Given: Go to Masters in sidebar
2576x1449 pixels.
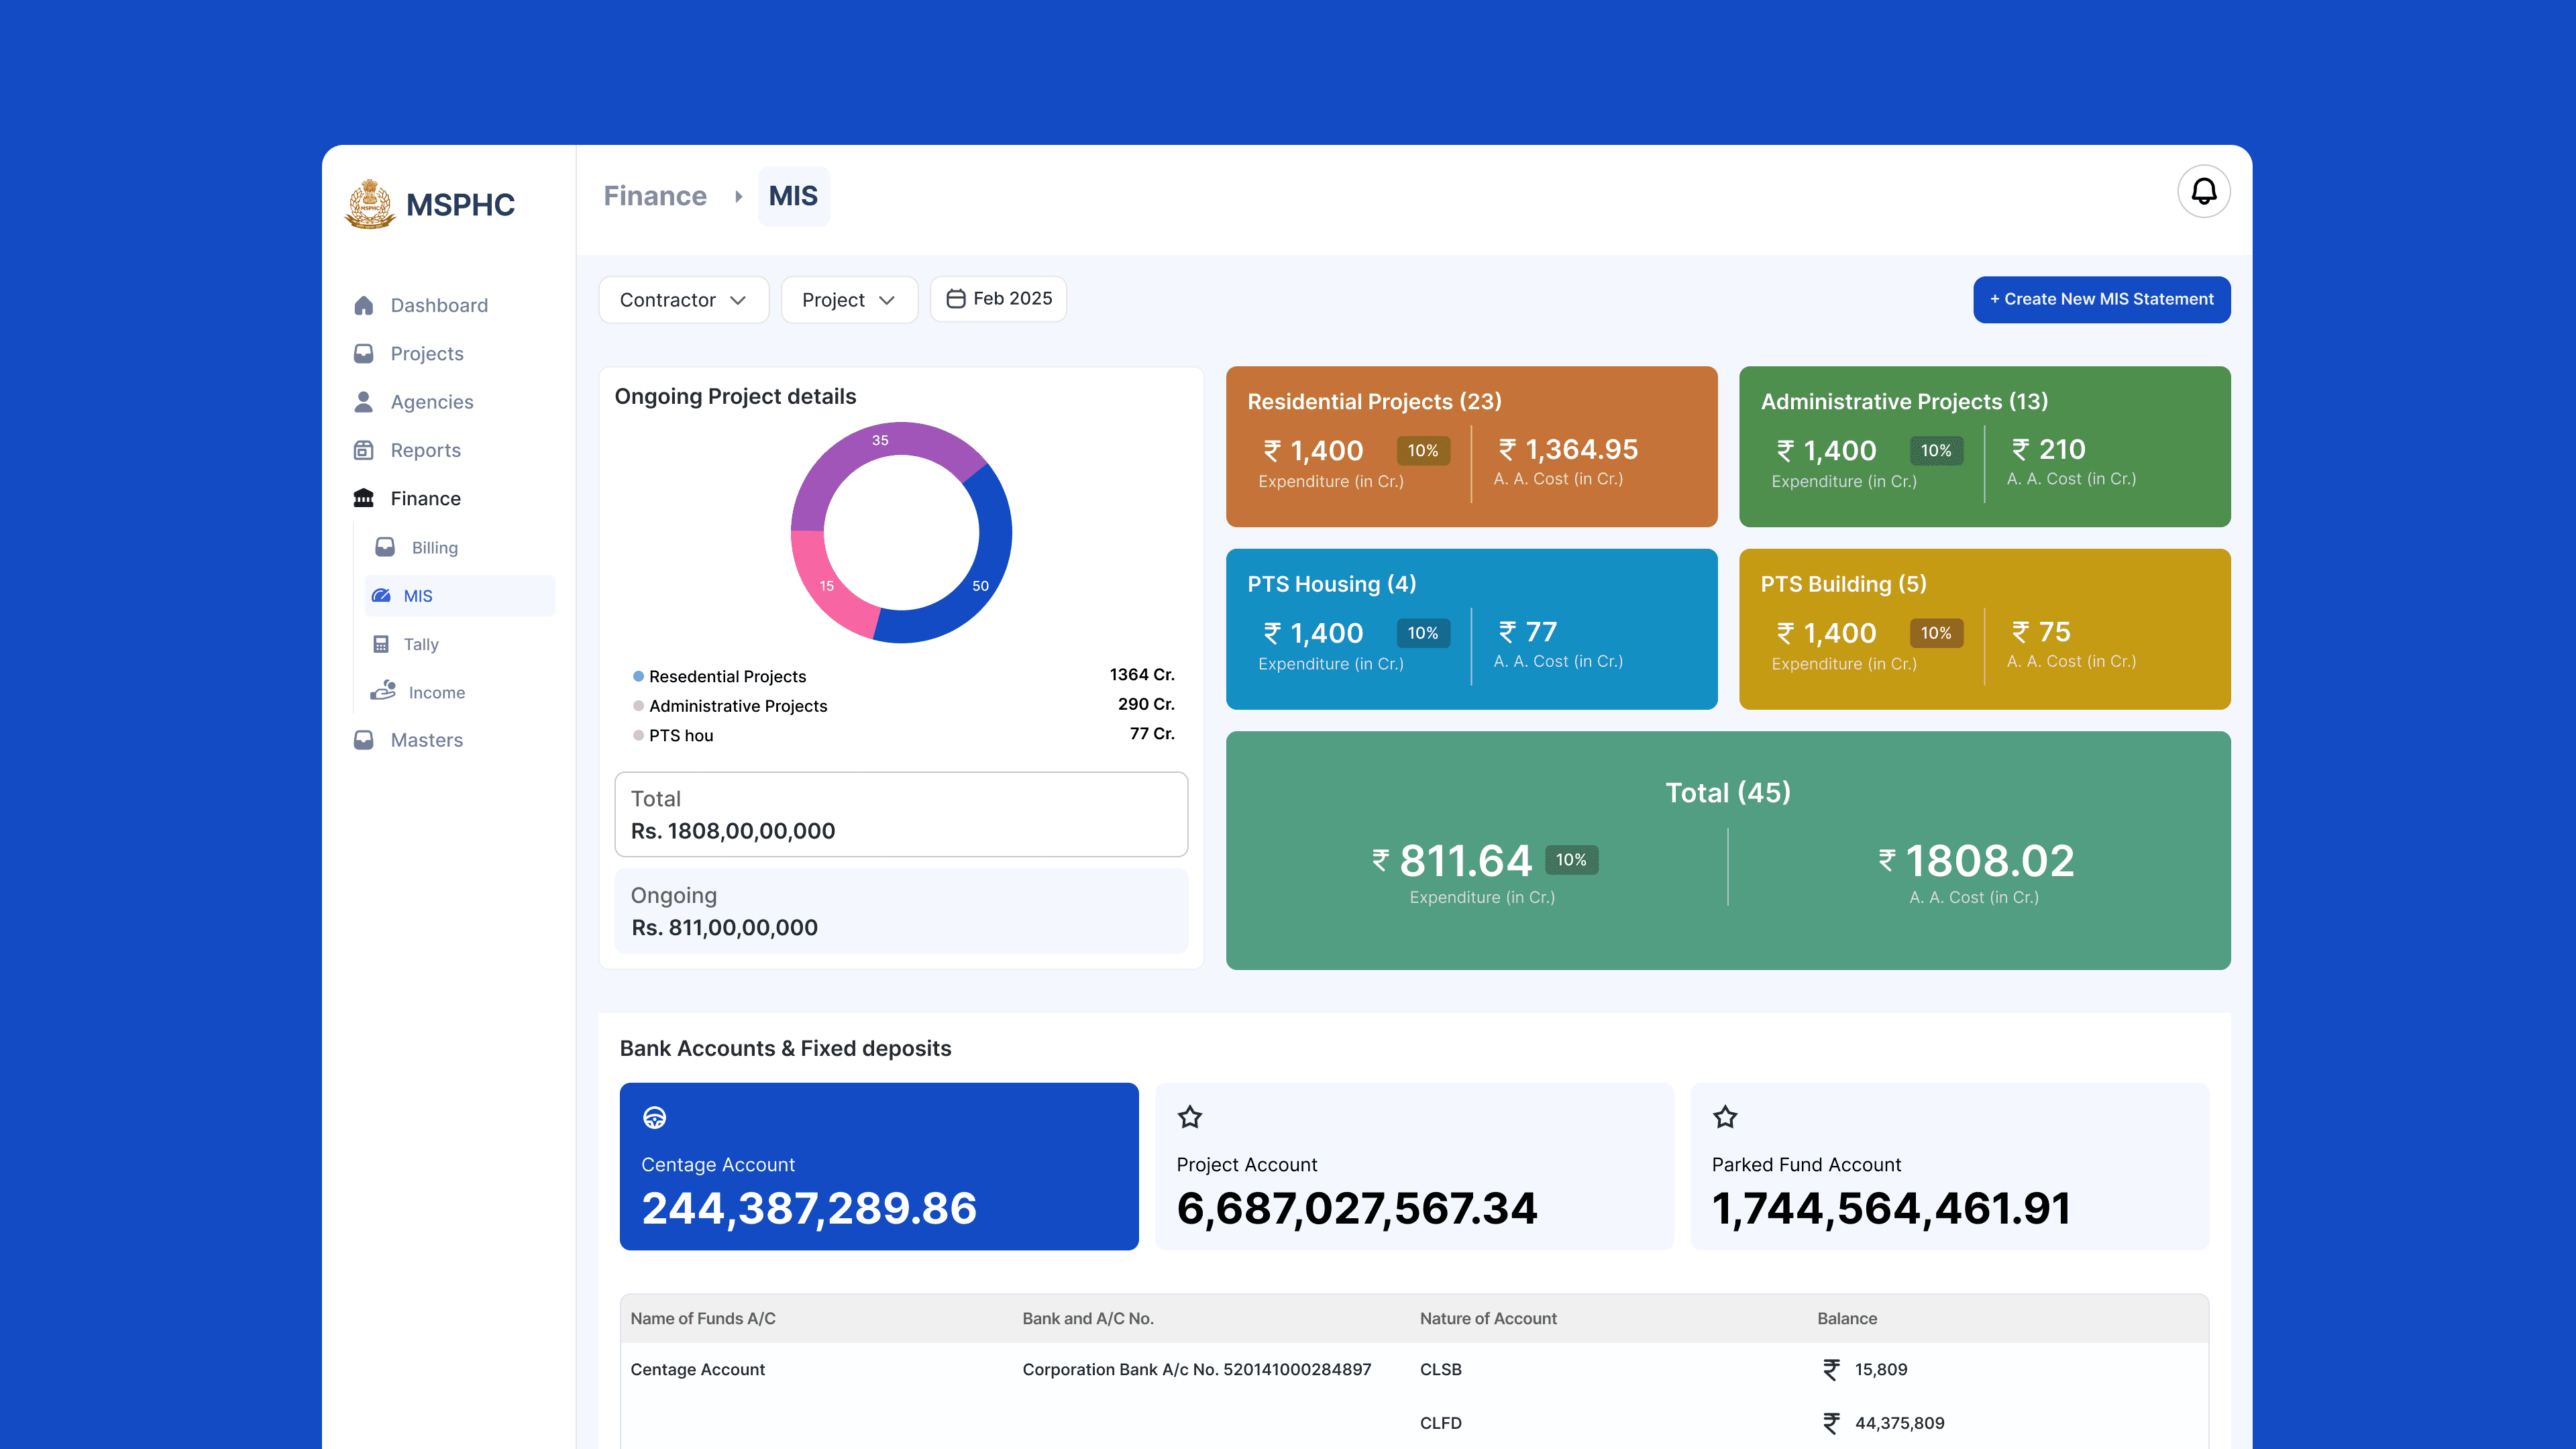Looking at the screenshot, I should coord(426,740).
